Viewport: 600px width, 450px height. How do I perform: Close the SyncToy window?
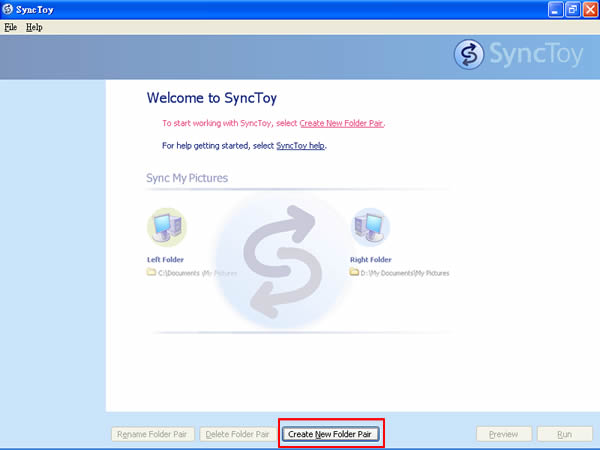tap(590, 10)
